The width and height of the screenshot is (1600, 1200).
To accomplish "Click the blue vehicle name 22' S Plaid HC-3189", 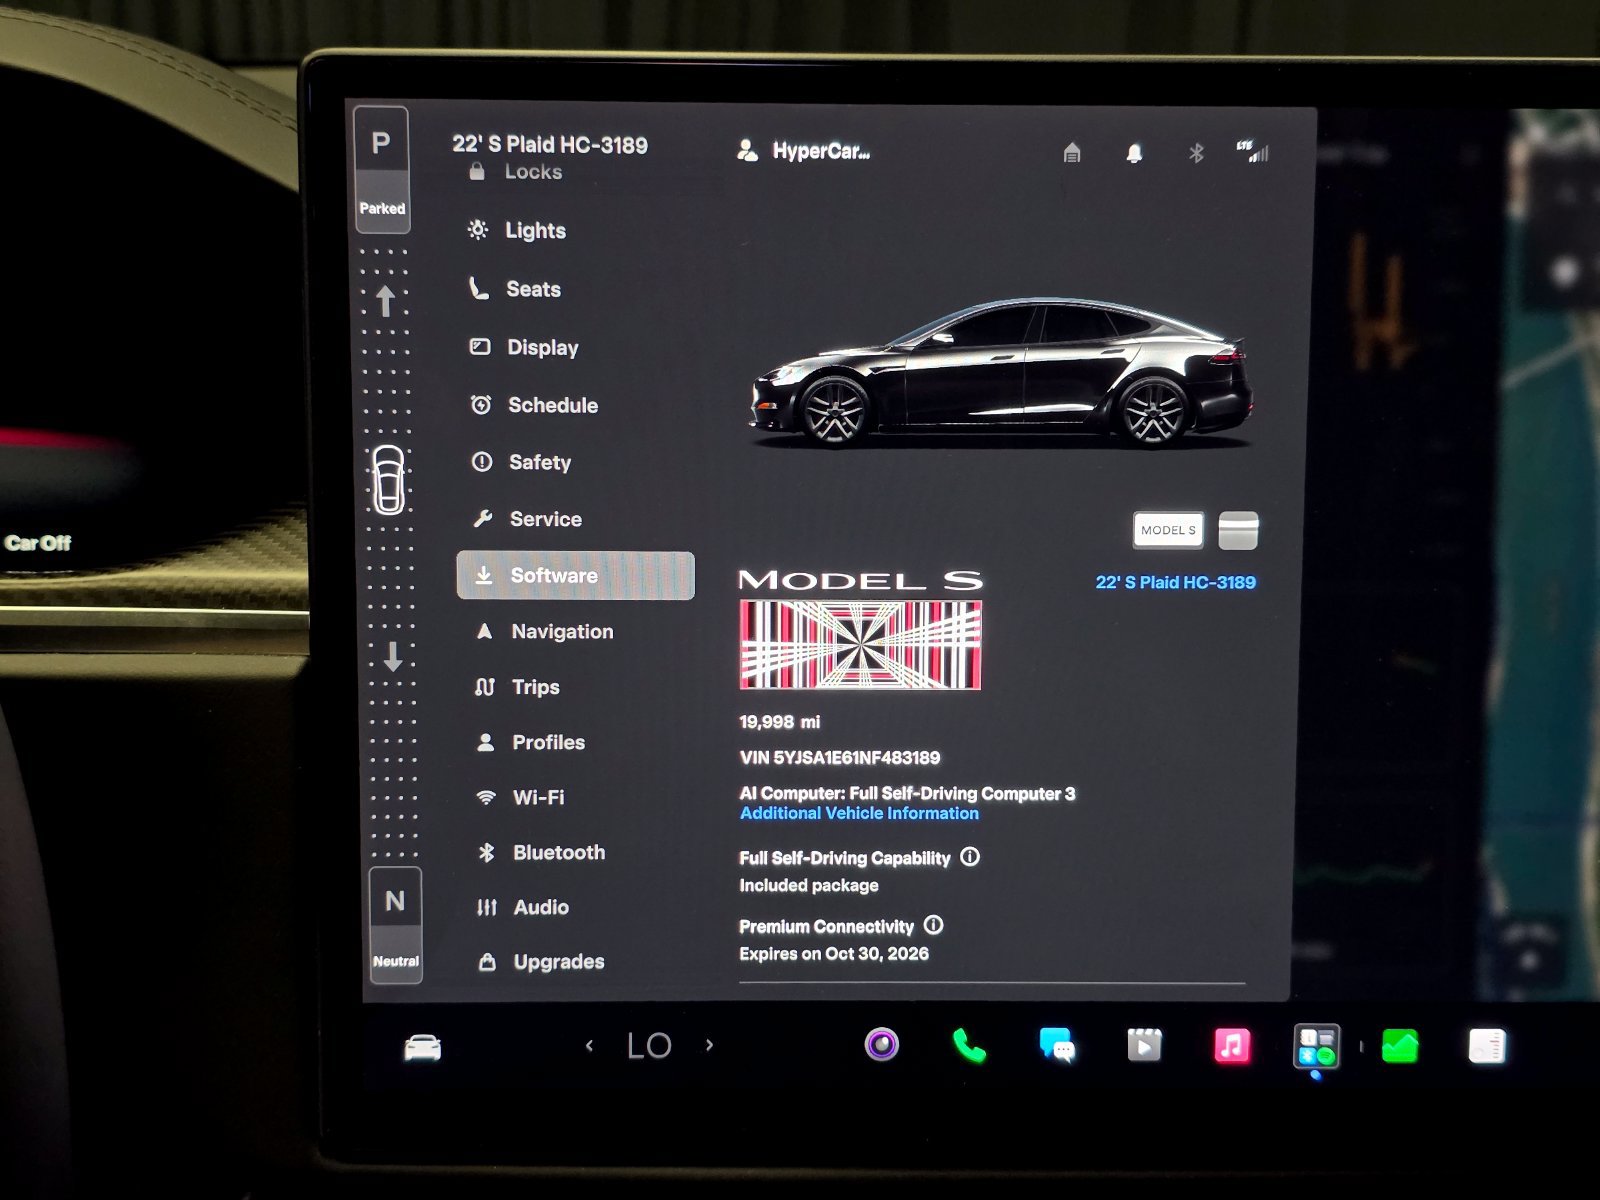I will coord(1175,582).
